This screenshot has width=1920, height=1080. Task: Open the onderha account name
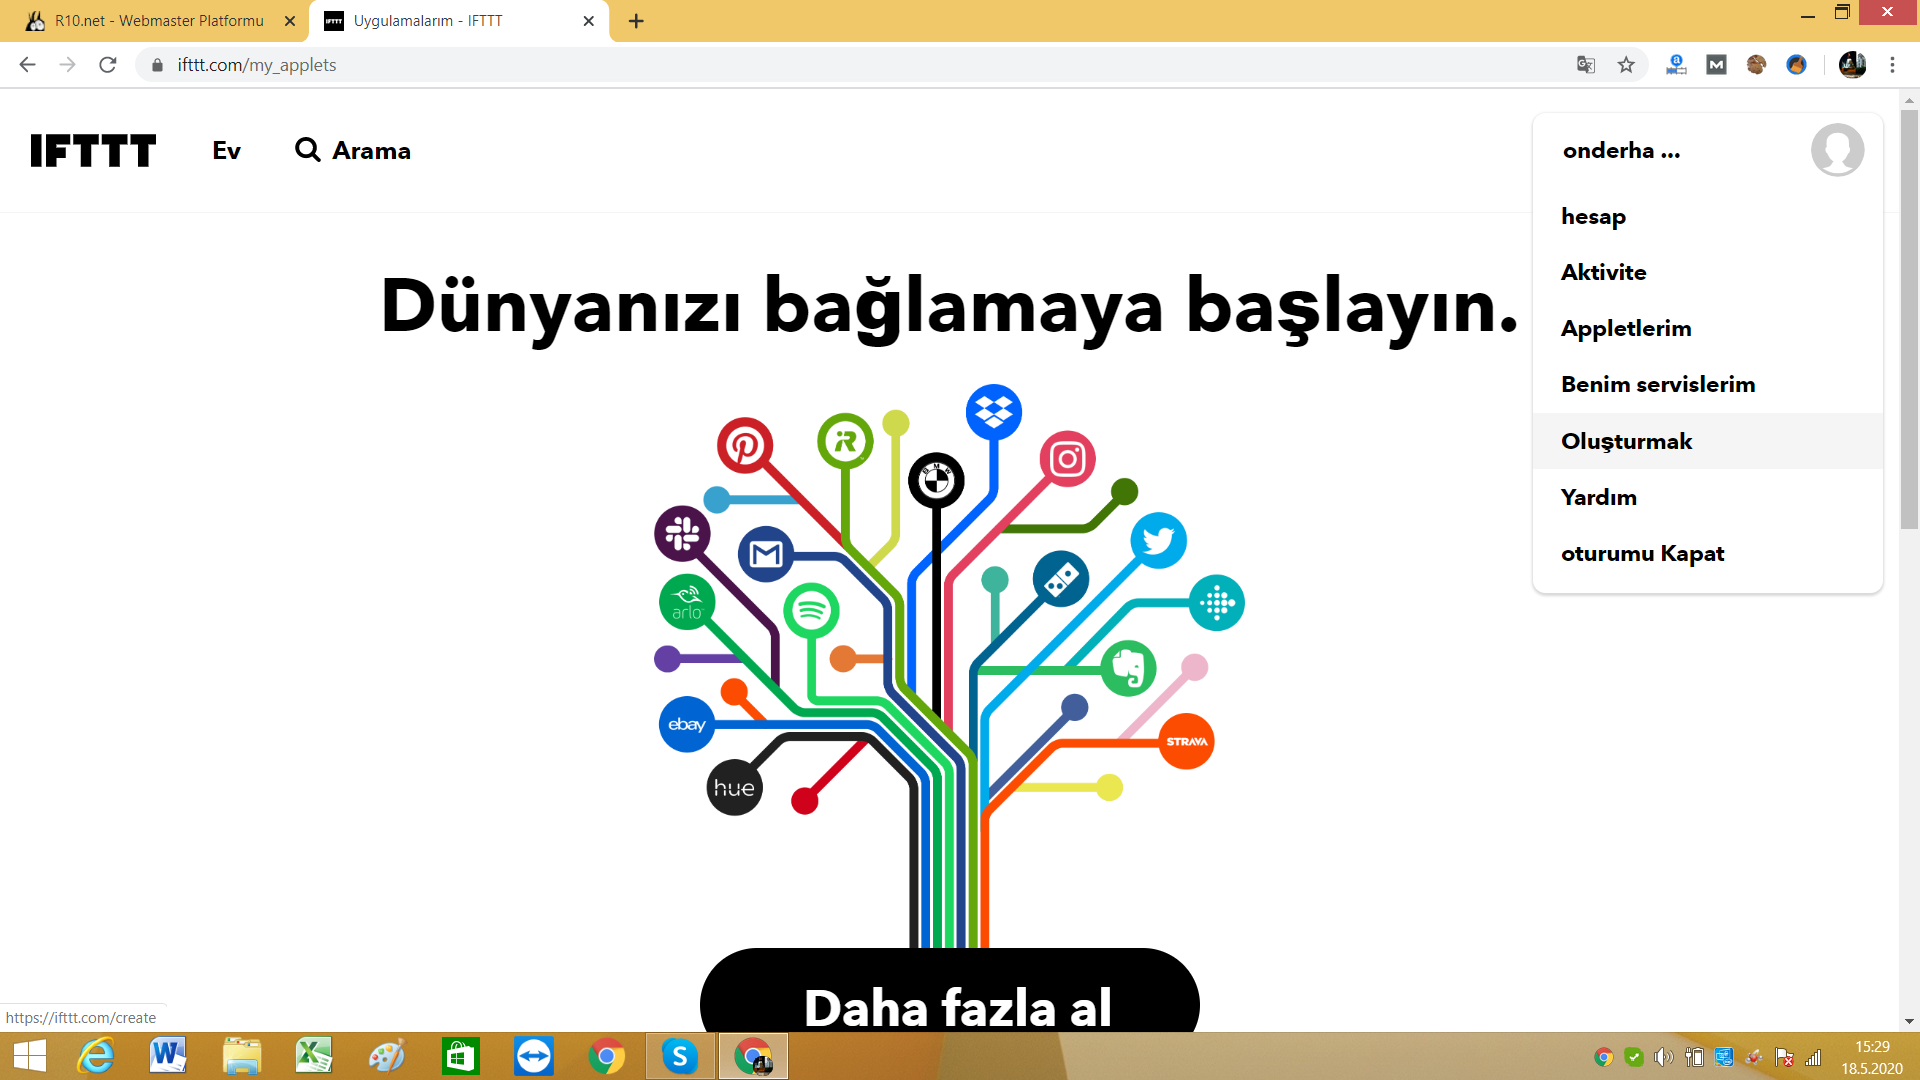(1621, 150)
